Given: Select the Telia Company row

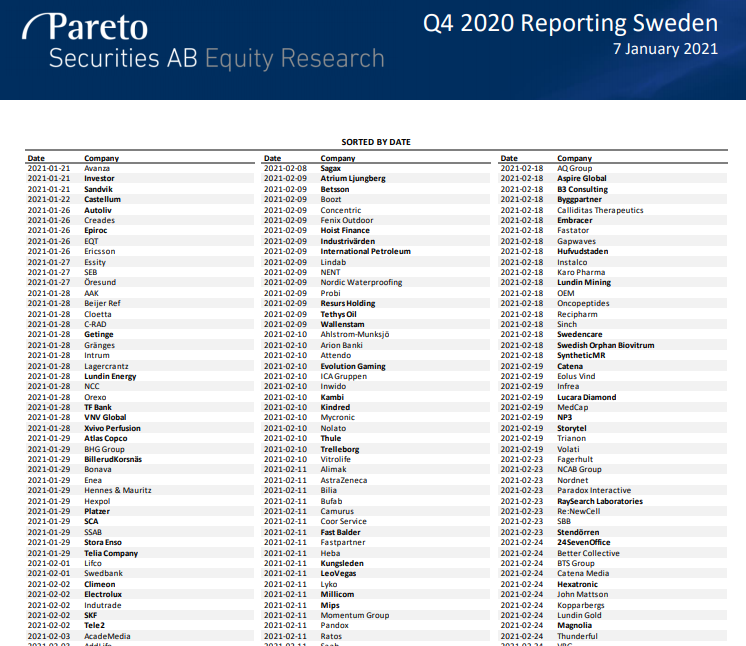Looking at the screenshot, I should pyautogui.click(x=139, y=553).
